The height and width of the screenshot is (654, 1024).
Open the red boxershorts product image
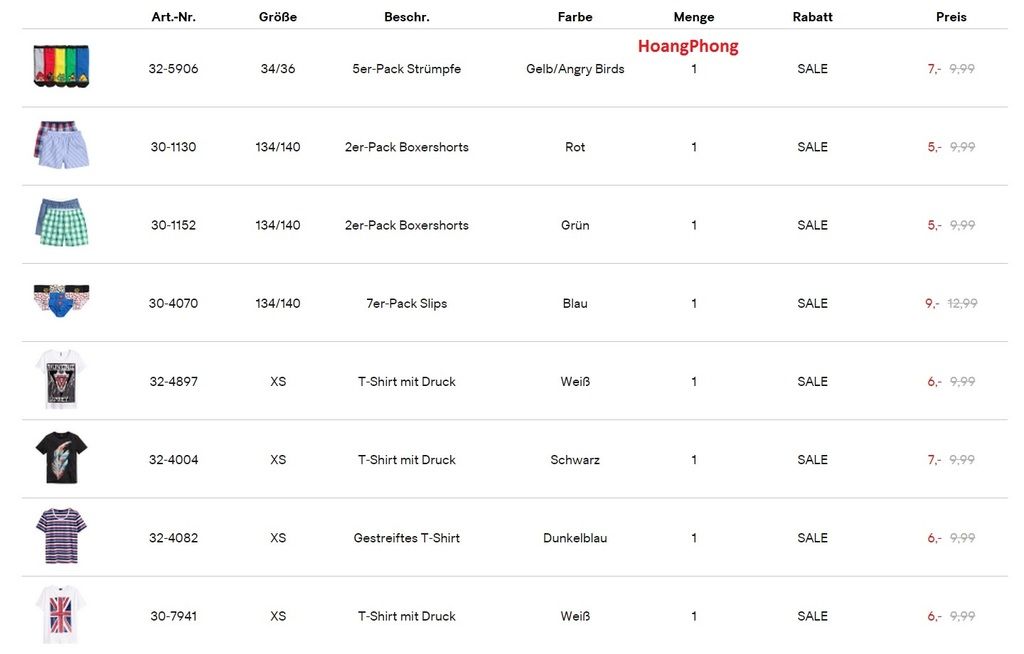click(61, 145)
